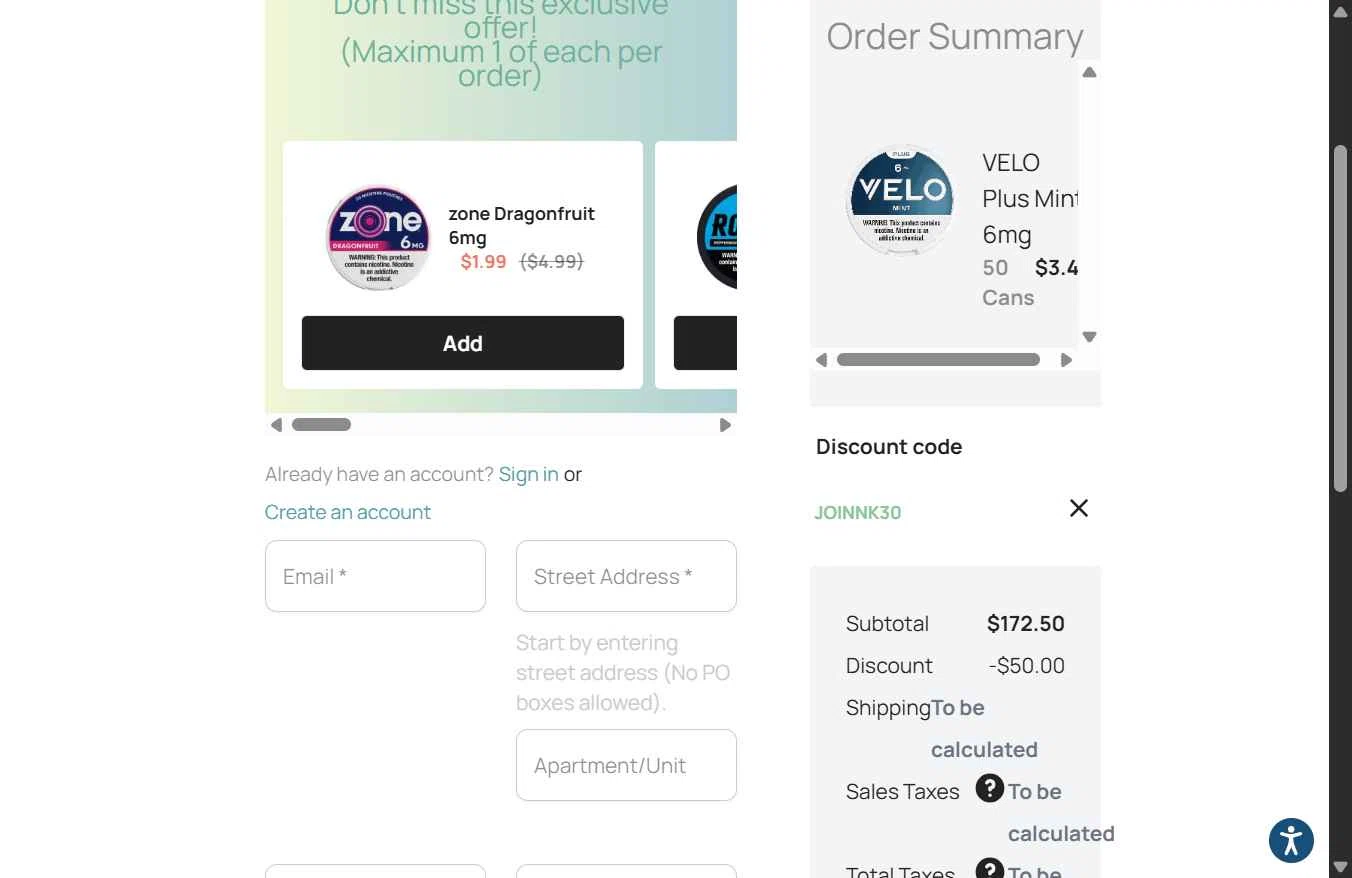
Task: Focus the Apartment/Unit input field
Action: pyautogui.click(x=626, y=765)
